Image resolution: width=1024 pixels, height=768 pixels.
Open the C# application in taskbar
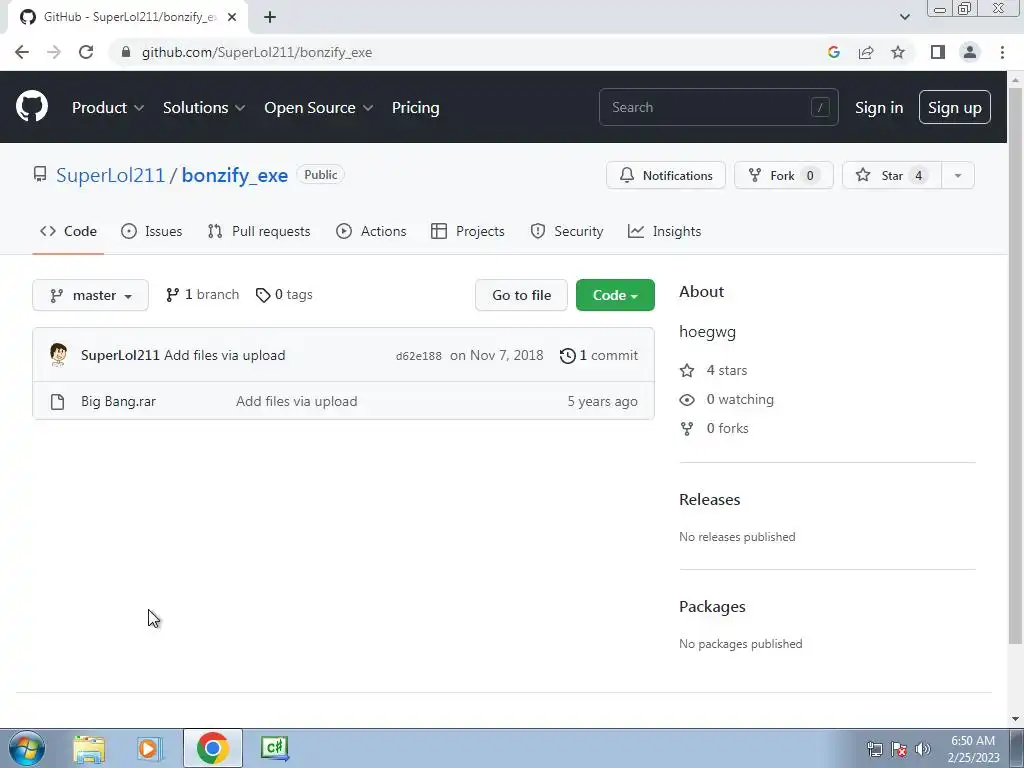274,748
